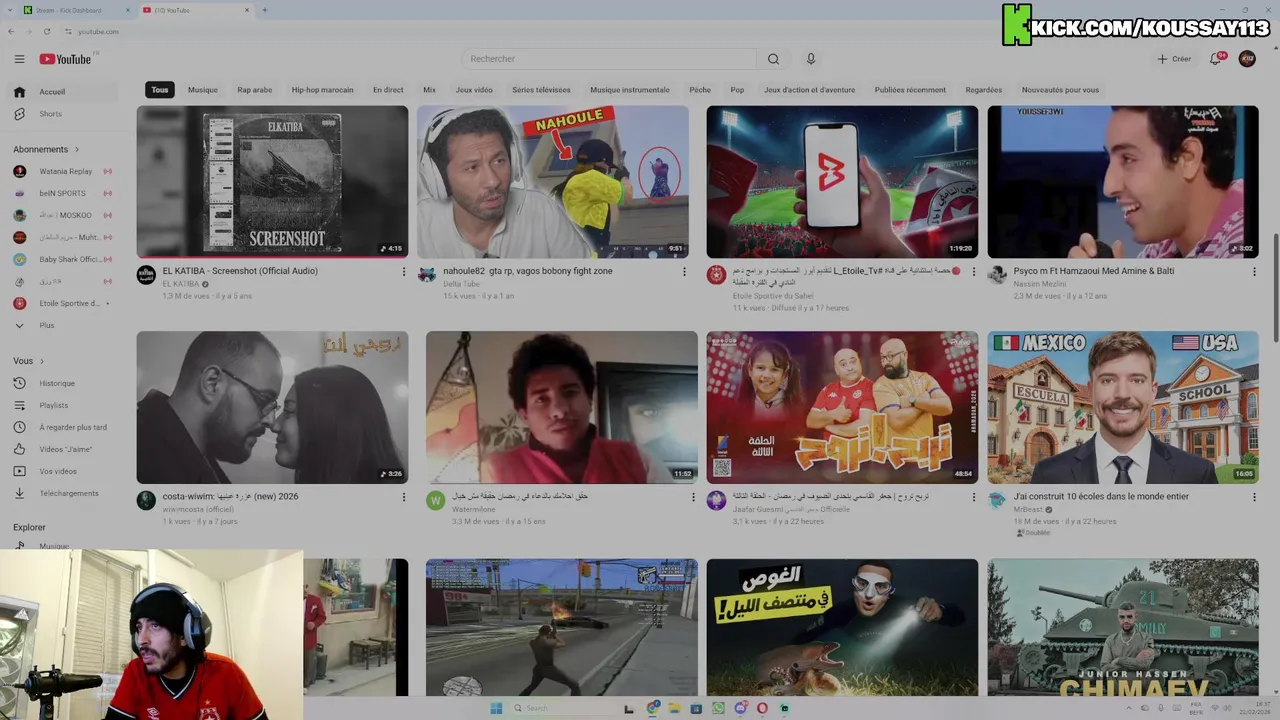
Task: Select the Nouveautés pour vous chip
Action: (x=1060, y=90)
